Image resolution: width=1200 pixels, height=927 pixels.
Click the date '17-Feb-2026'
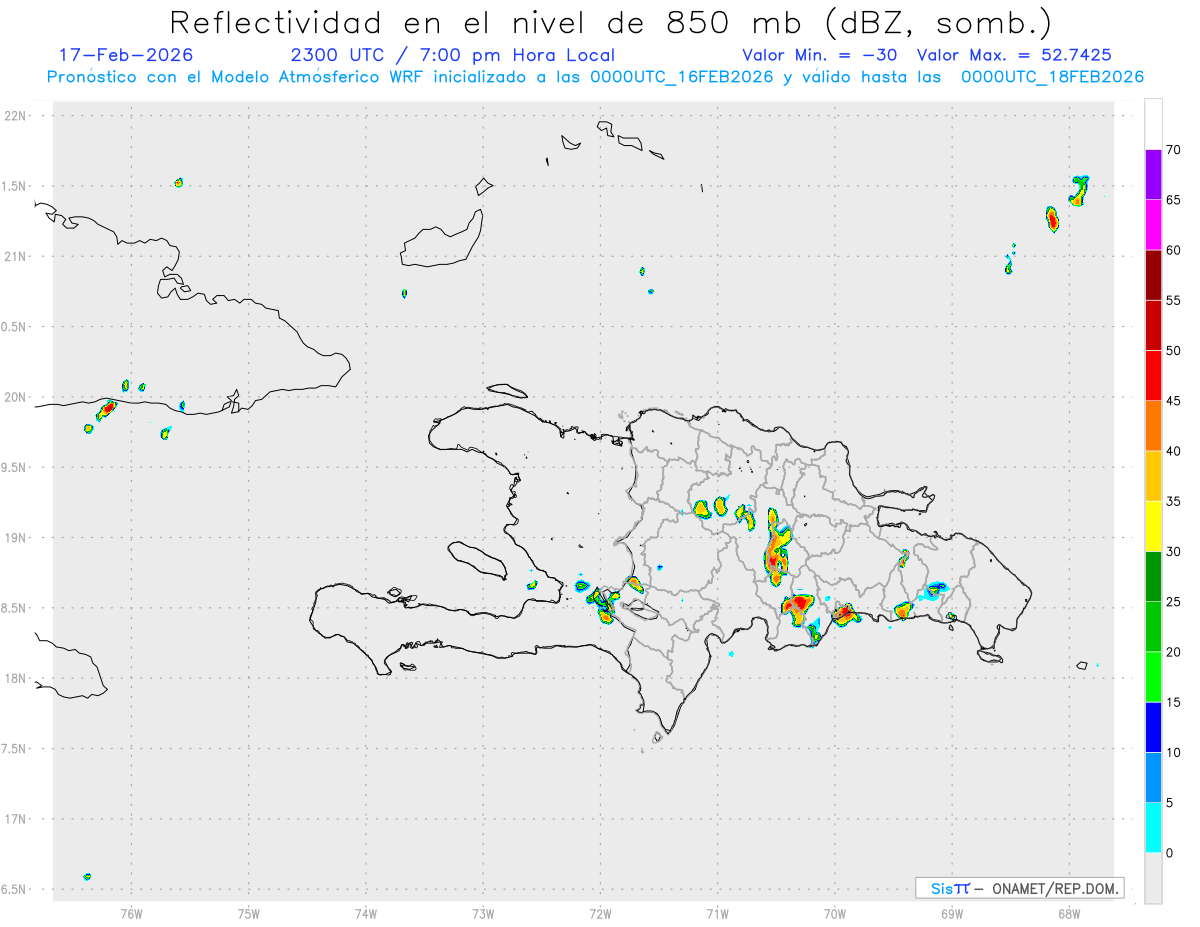pyautogui.click(x=126, y=55)
